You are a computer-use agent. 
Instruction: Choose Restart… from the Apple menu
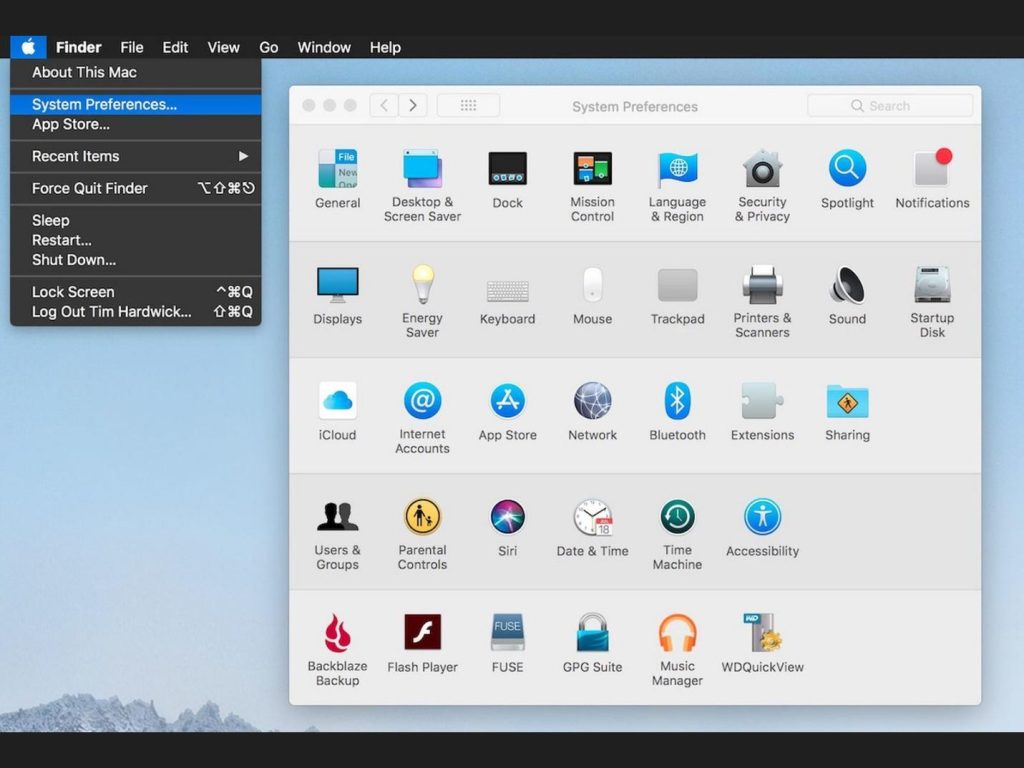click(136, 240)
